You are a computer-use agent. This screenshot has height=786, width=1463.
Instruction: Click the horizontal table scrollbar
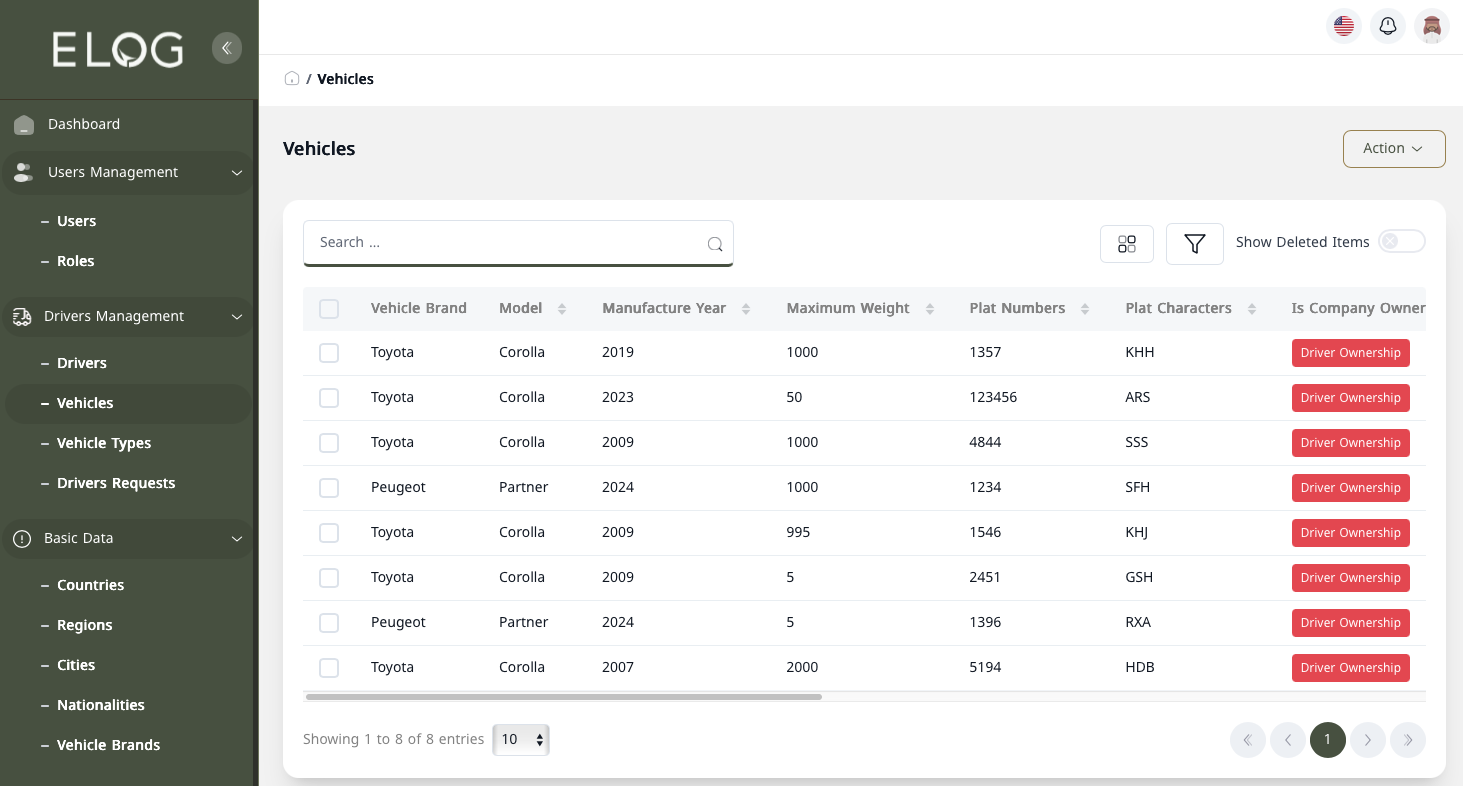click(x=563, y=697)
